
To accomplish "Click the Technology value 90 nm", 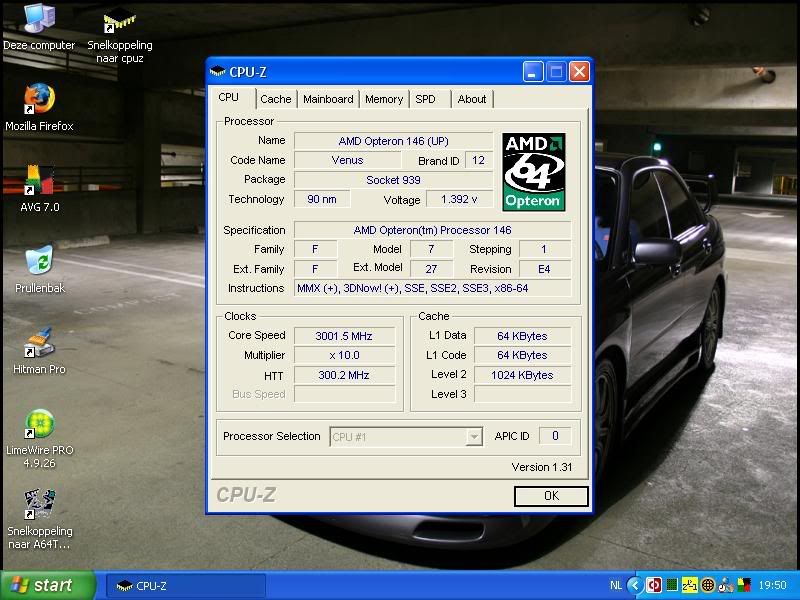I will click(x=322, y=199).
